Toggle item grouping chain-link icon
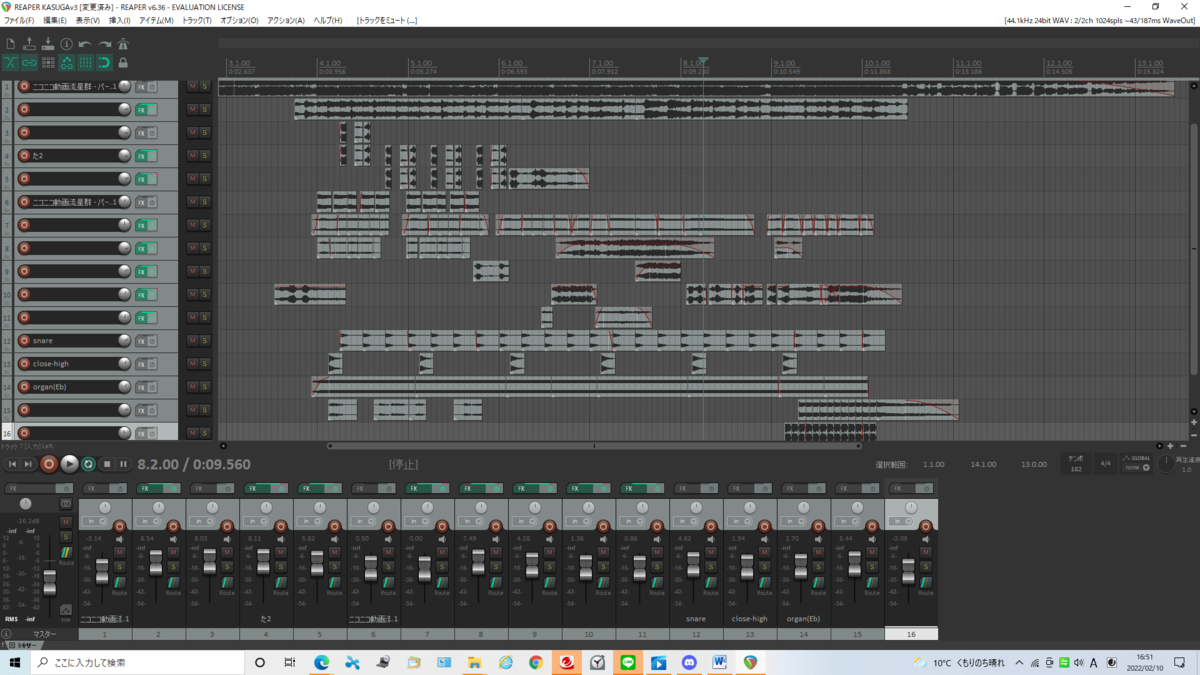Screen dimensions: 1200x675 tap(29, 63)
